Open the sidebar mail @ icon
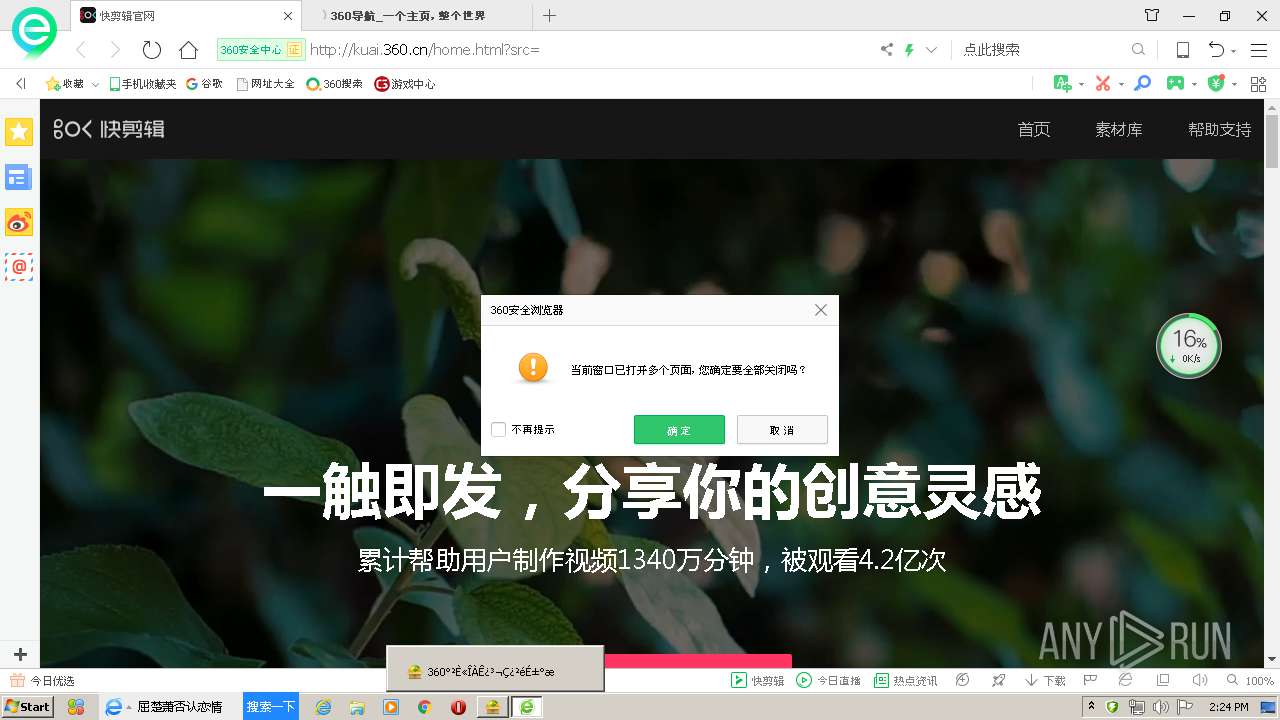 19,267
